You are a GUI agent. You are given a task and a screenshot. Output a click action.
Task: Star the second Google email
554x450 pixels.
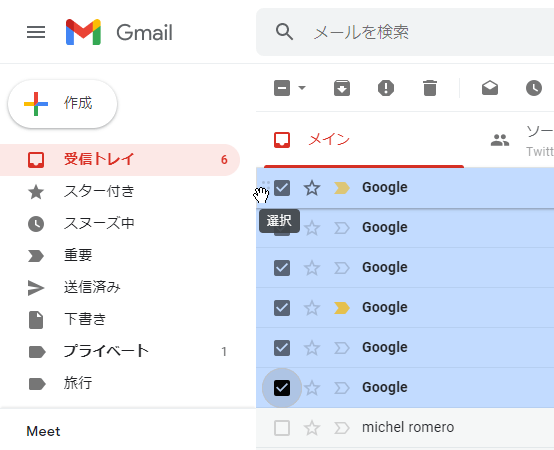coord(312,228)
